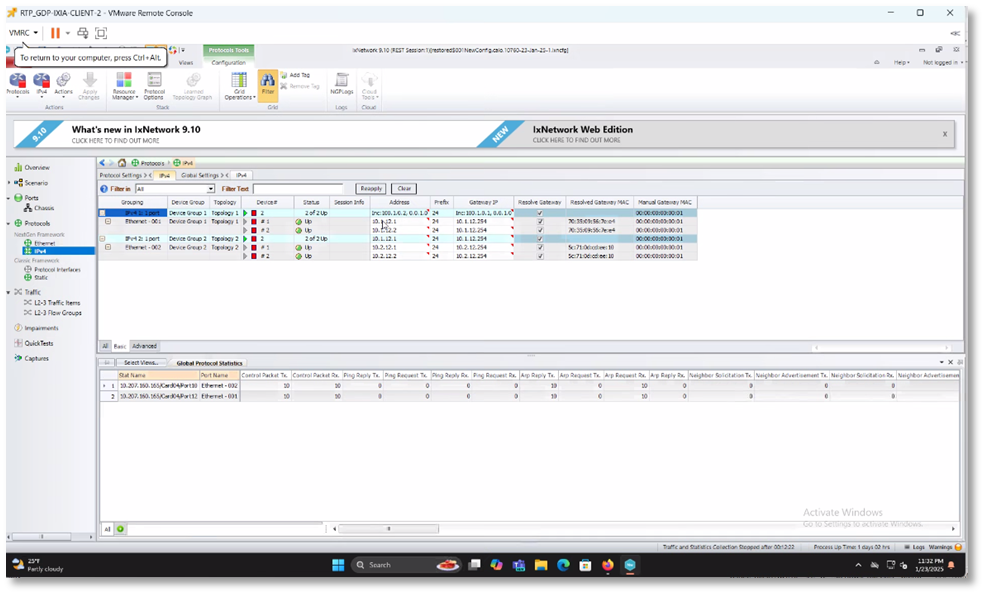
Task: Collapse the IPv4 2 group row
Action: [x=102, y=239]
